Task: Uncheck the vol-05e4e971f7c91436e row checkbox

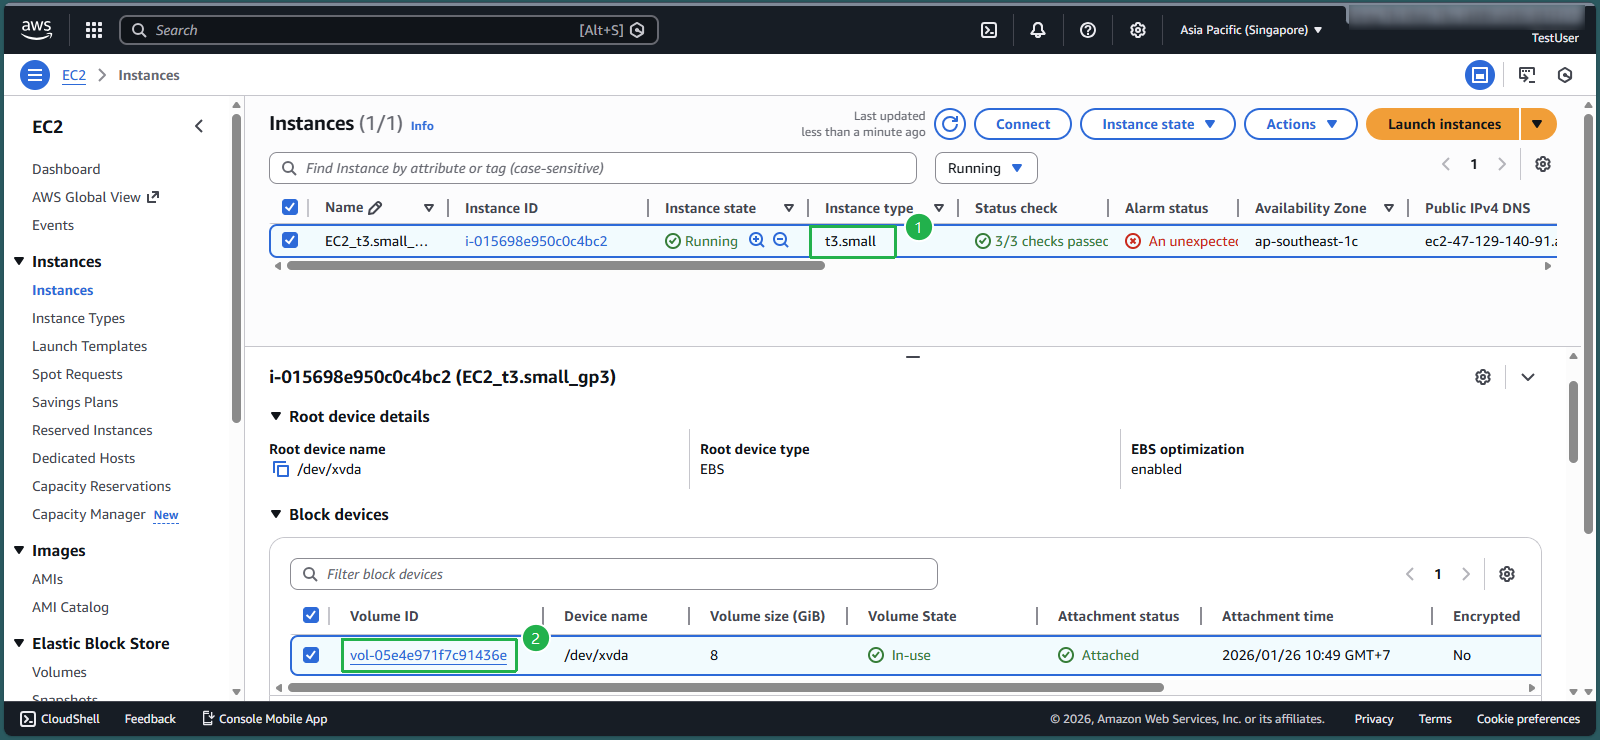Action: 311,655
